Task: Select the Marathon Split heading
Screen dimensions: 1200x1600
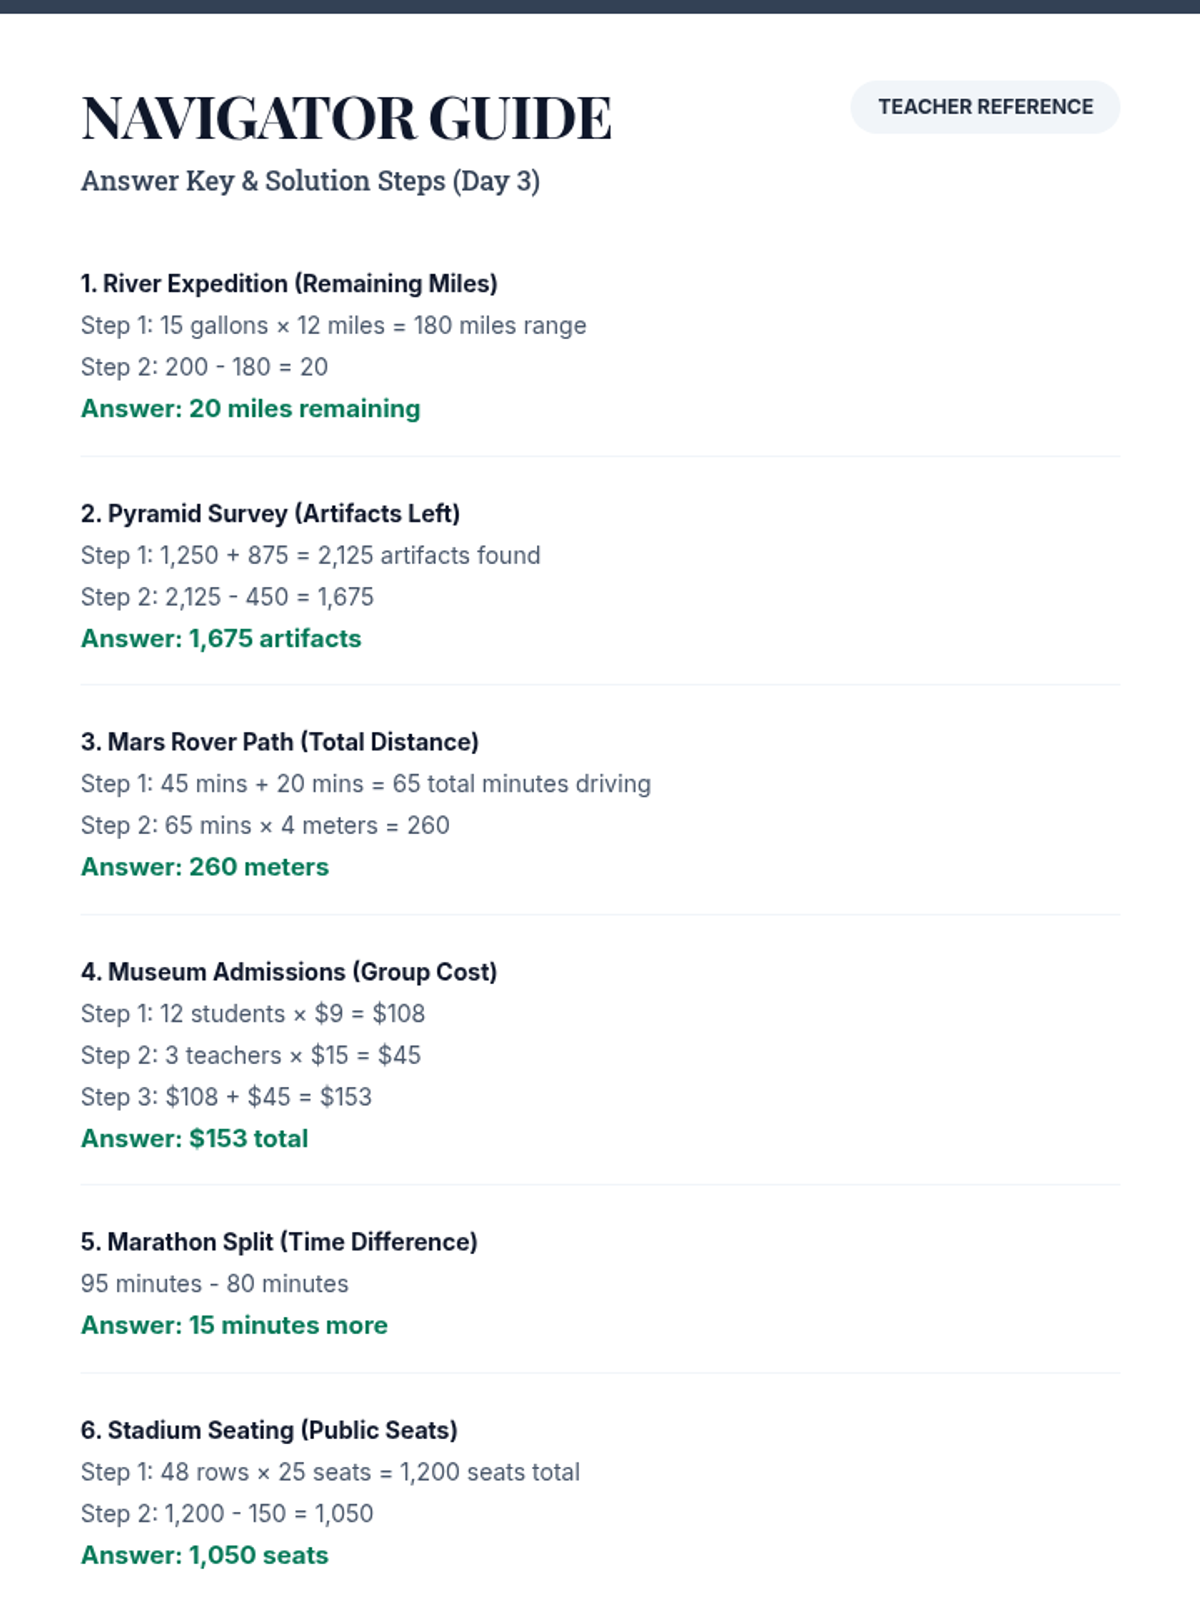Action: tap(279, 1242)
